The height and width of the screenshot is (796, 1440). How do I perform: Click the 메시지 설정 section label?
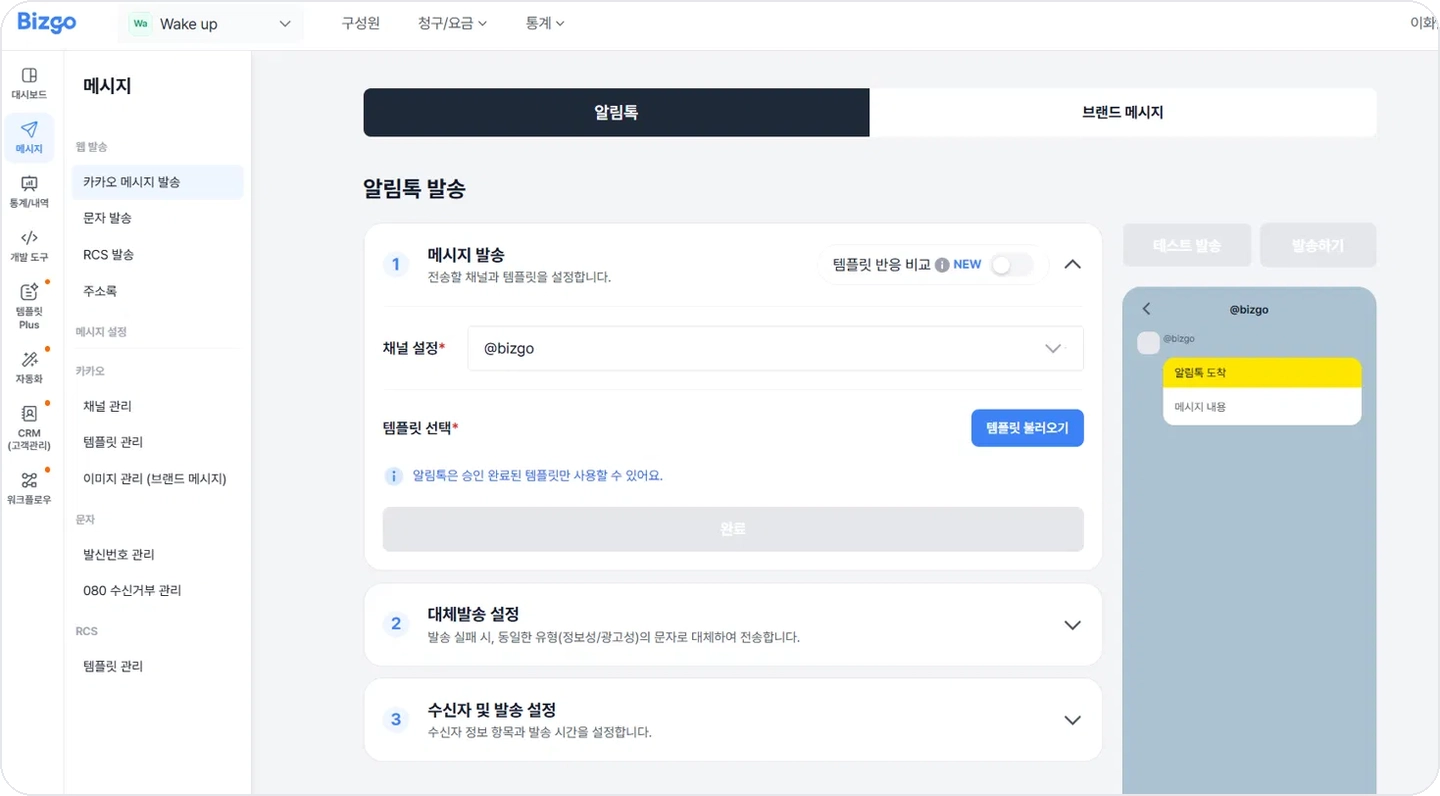point(101,331)
